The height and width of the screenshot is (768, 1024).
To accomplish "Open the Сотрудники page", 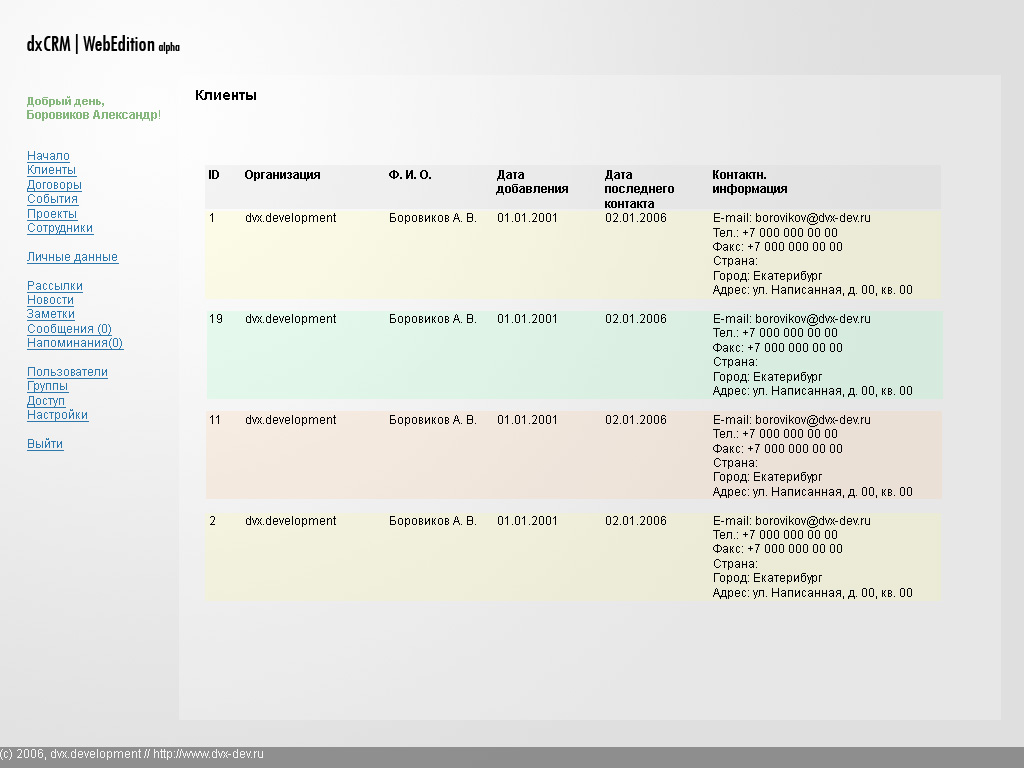I will [59, 228].
